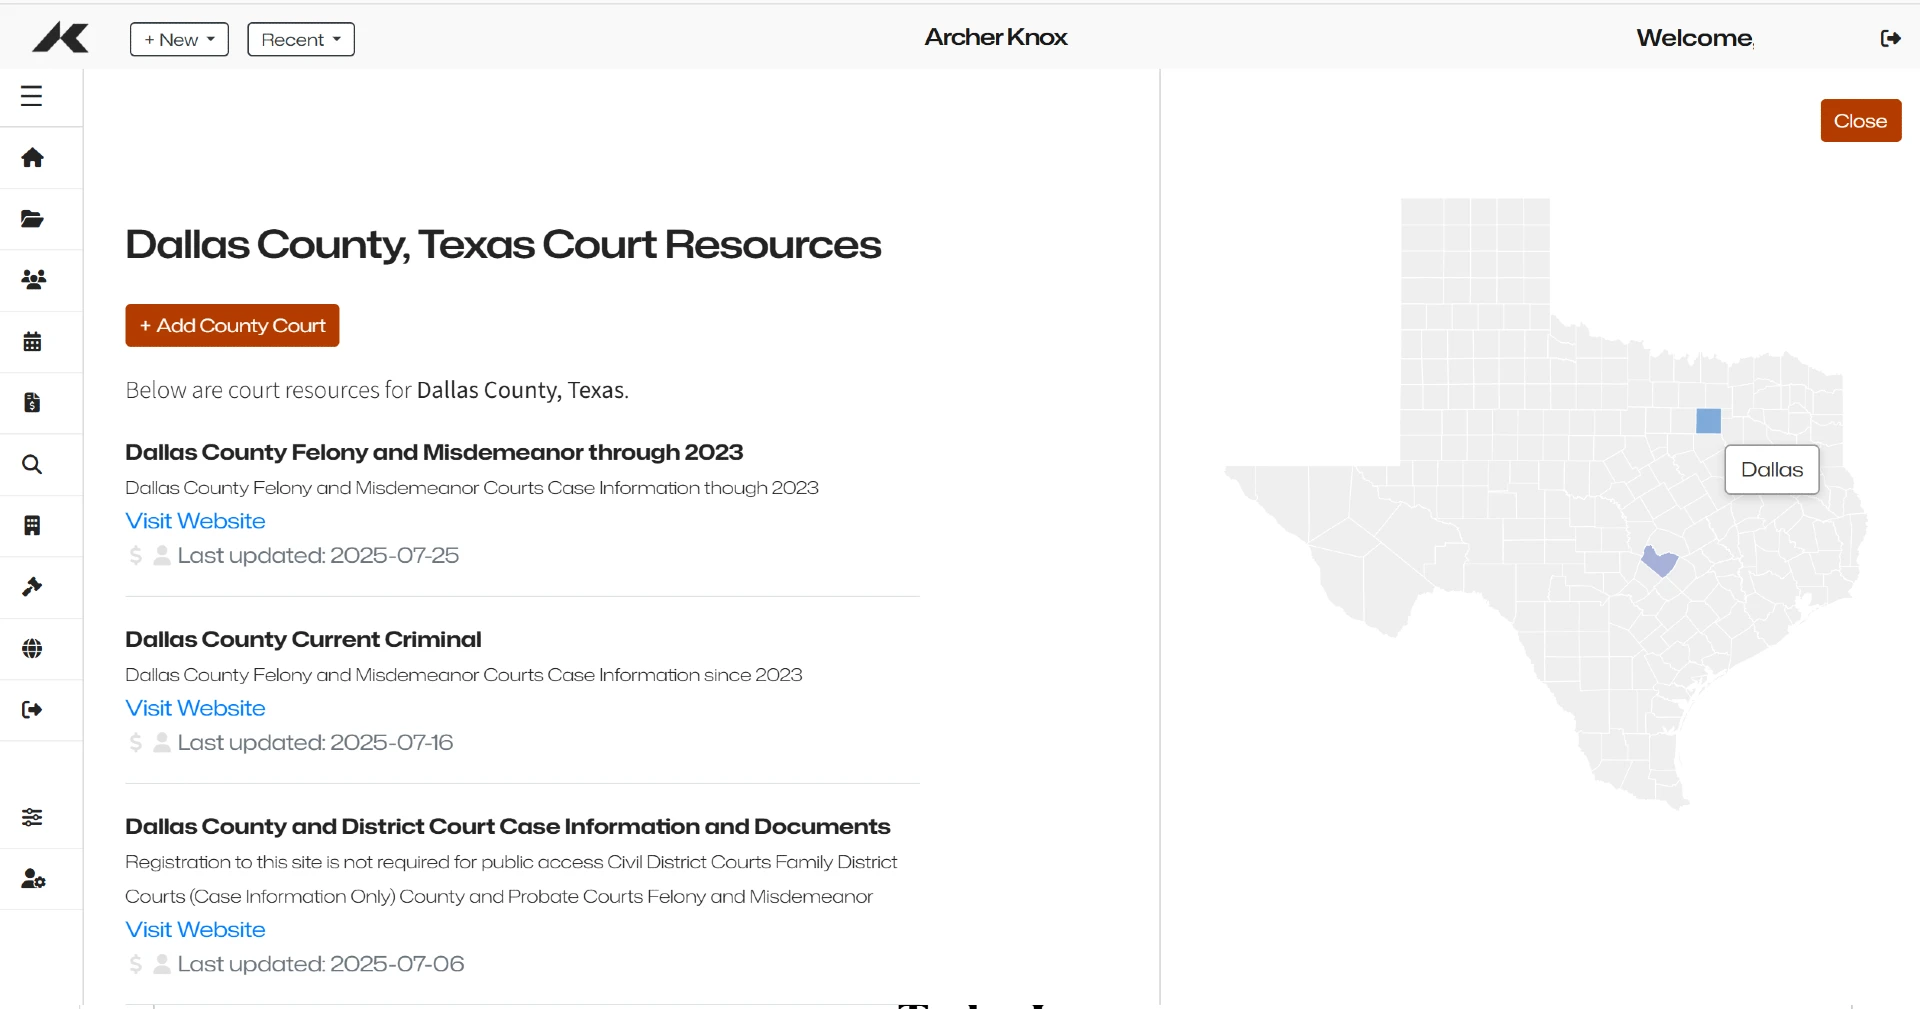Close the Texas map panel
Viewport: 1920px width, 1009px height.
[1860, 121]
